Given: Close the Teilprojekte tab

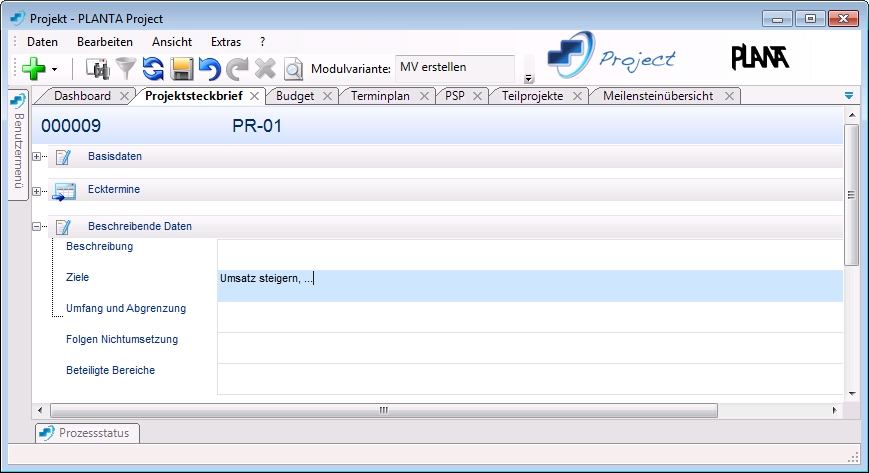Looking at the screenshot, I should (x=577, y=96).
